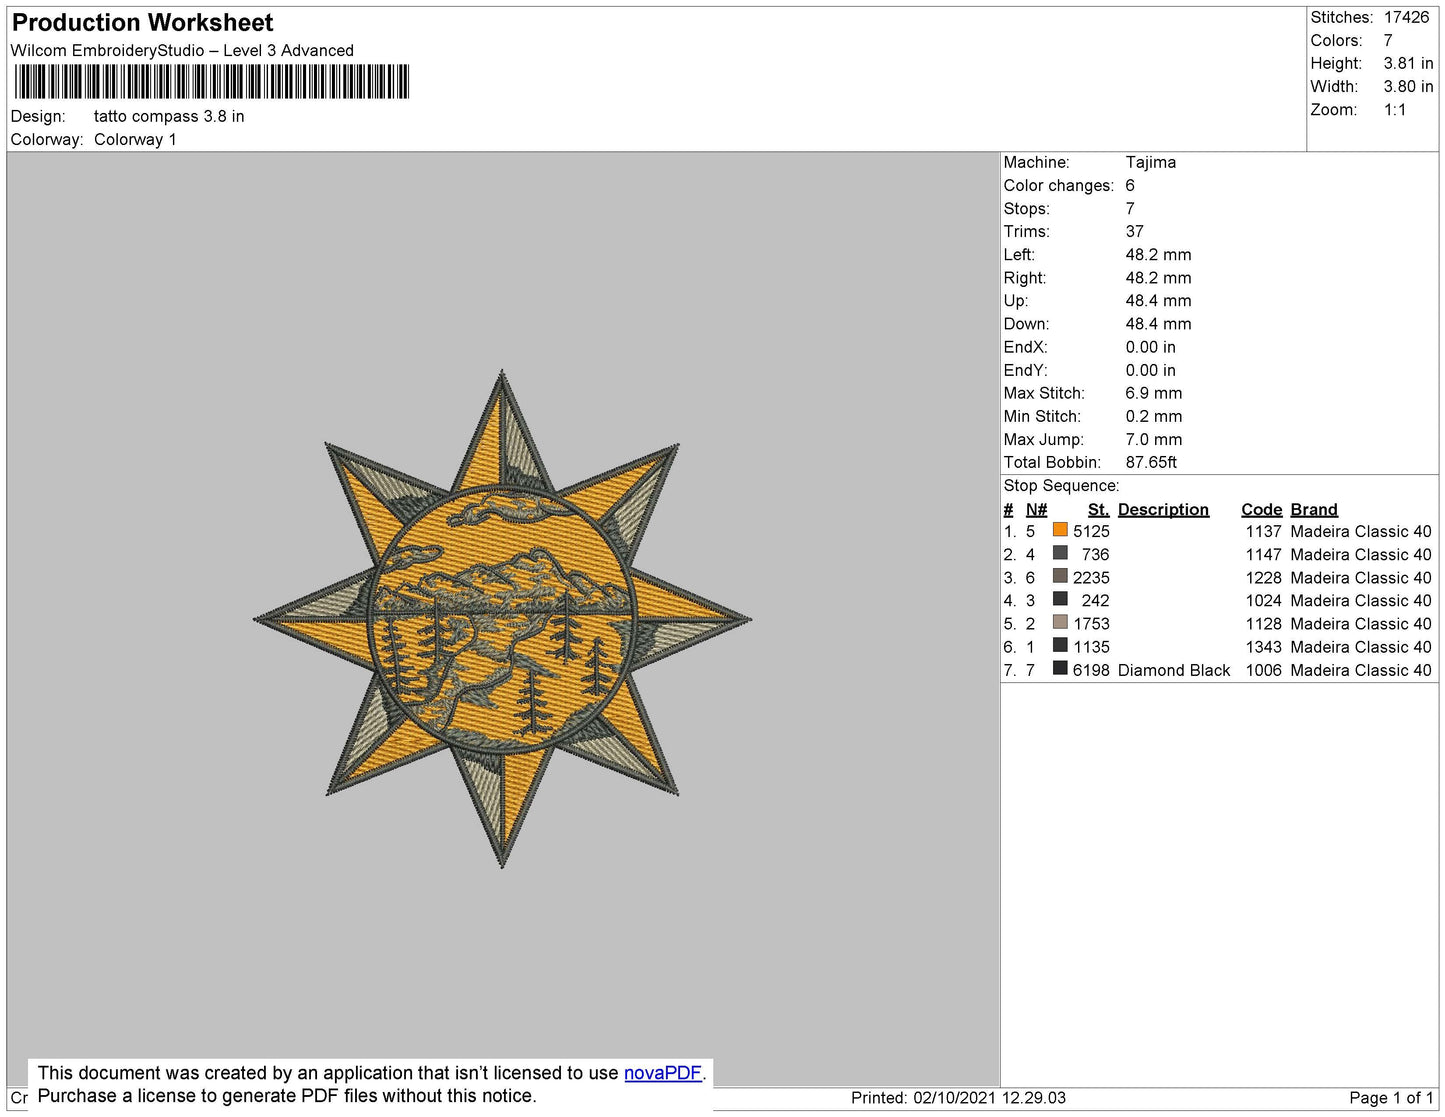This screenshot has height=1117, width=1445.
Task: Click the 'Production Worksheet' title
Action: [x=142, y=23]
